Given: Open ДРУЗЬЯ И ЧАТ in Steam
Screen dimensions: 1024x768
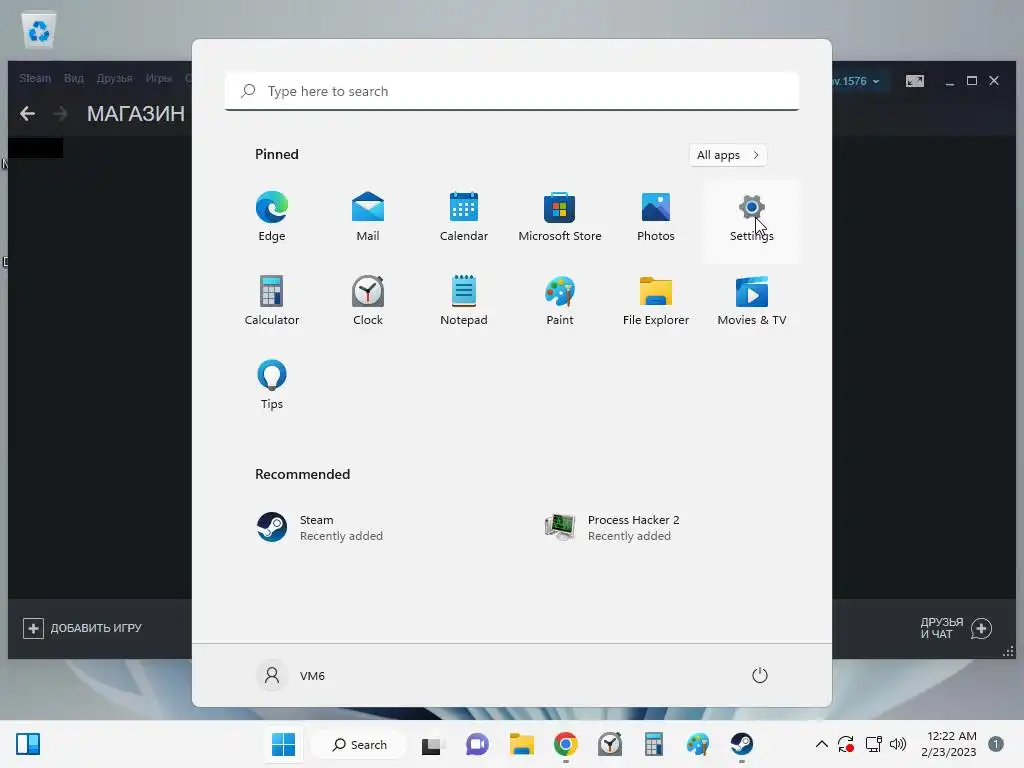Looking at the screenshot, I should pyautogui.click(x=956, y=628).
